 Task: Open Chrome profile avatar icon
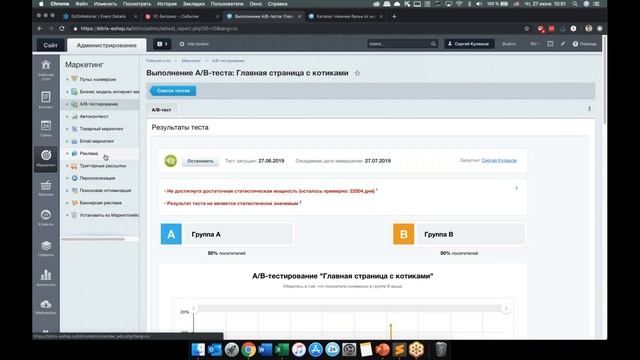589,29
